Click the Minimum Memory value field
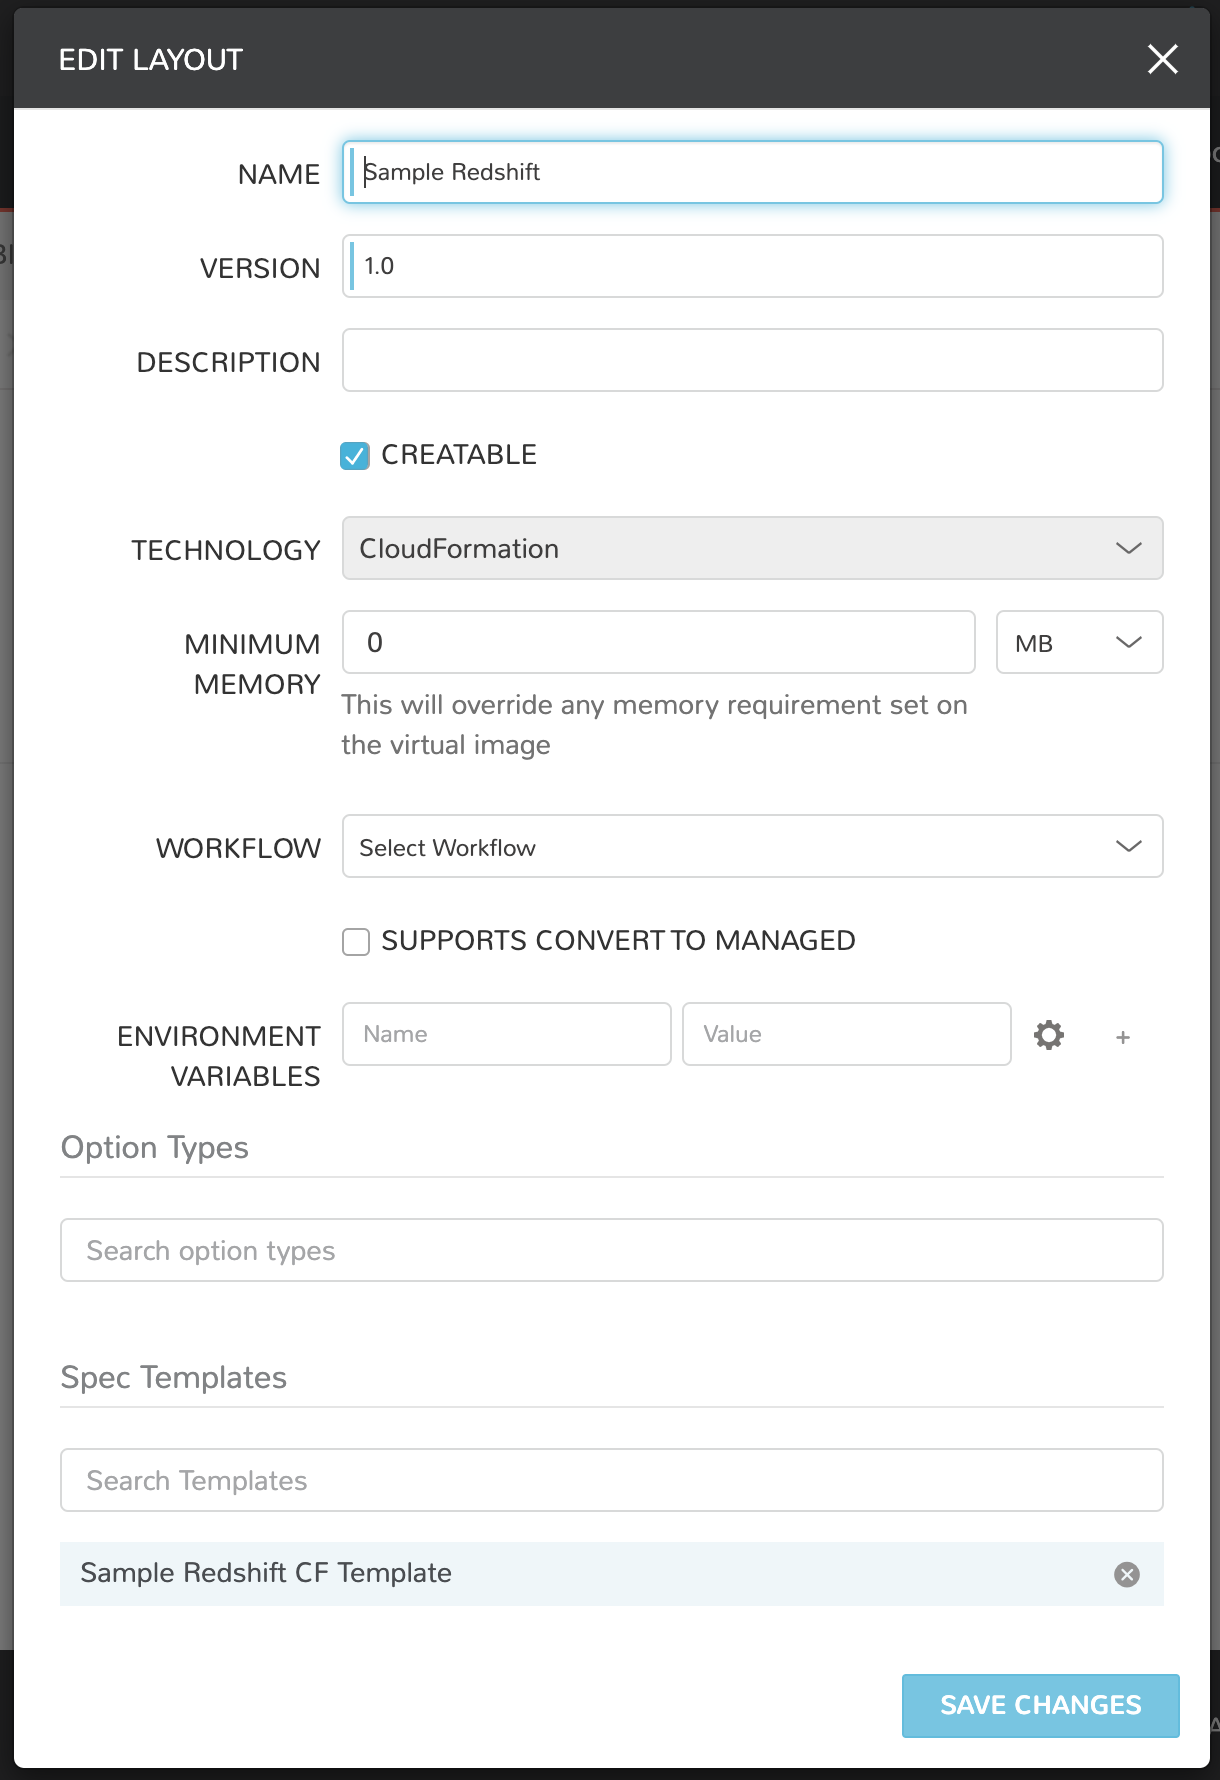Viewport: 1220px width, 1780px height. tap(658, 642)
